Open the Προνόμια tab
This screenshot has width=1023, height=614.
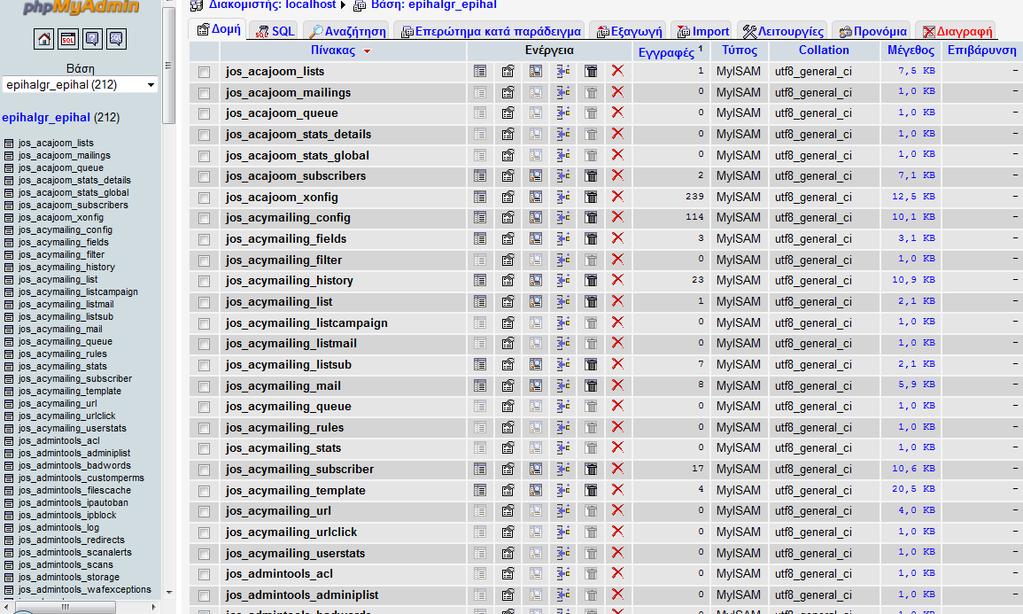(x=872, y=31)
